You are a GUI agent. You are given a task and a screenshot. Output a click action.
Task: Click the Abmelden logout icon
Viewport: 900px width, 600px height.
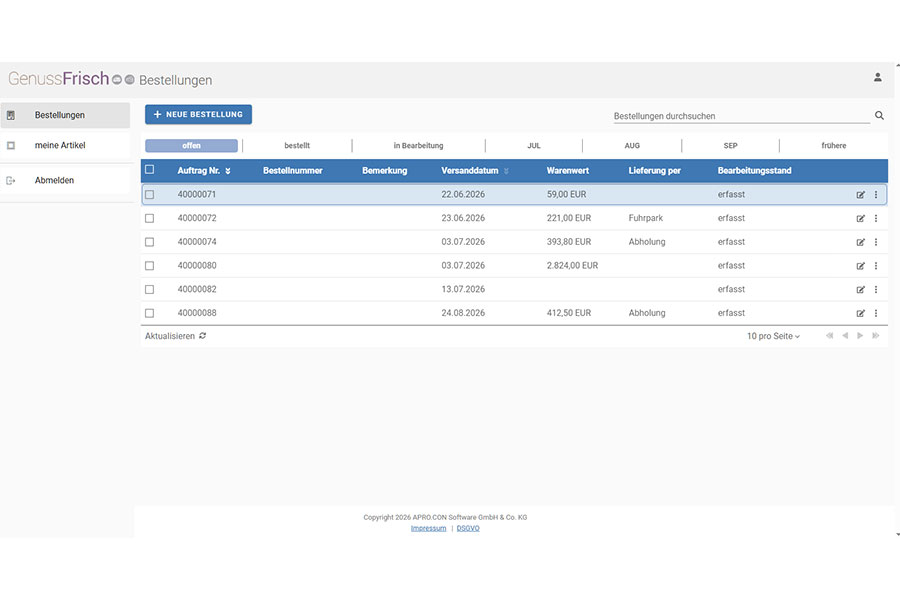point(11,181)
